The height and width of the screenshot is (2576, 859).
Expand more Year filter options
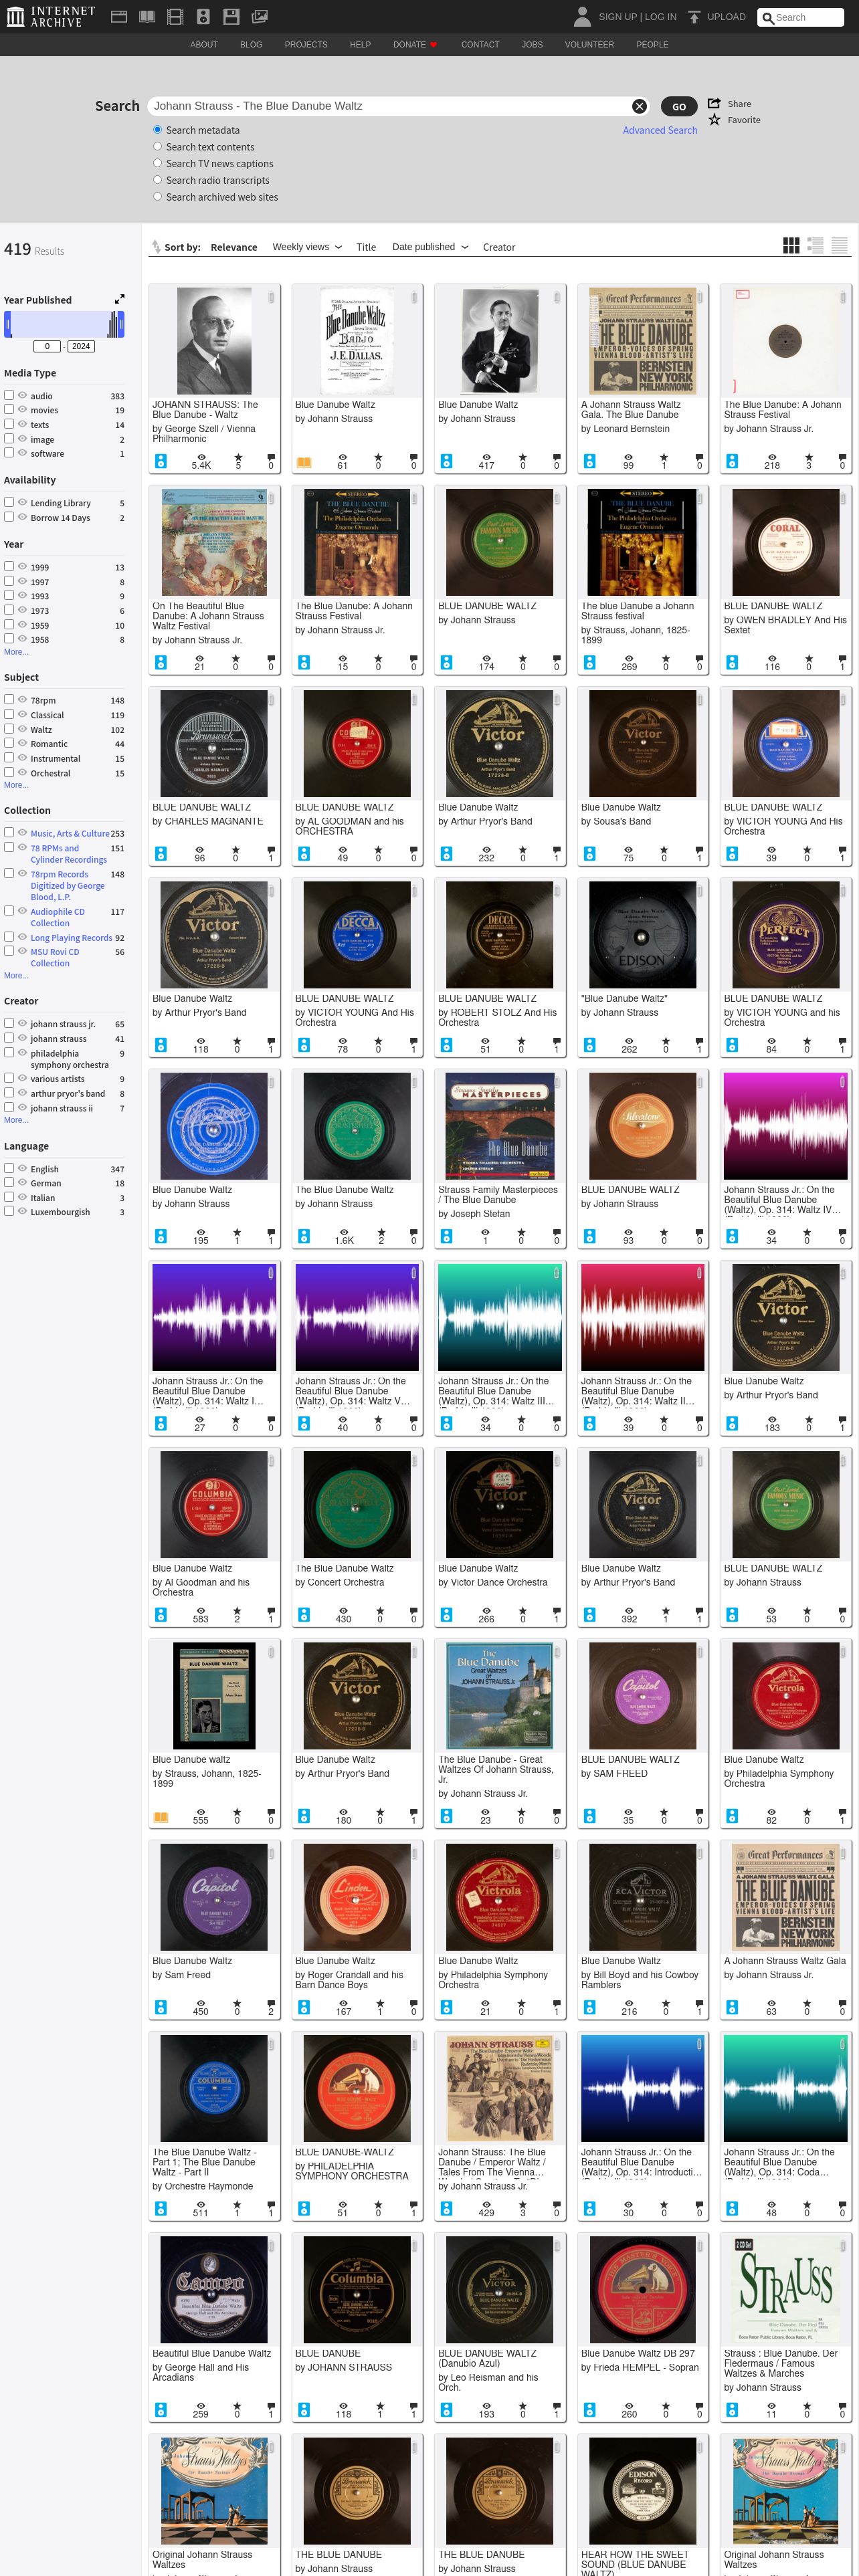pos(16,652)
